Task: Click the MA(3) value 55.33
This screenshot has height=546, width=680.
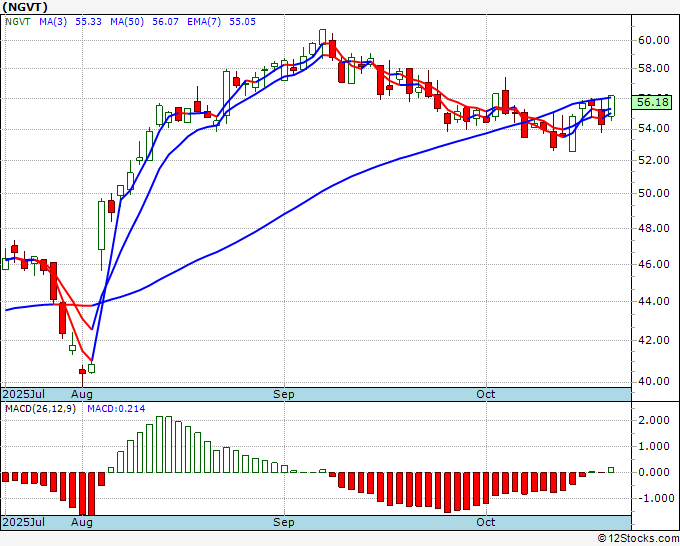Action: 88,22
